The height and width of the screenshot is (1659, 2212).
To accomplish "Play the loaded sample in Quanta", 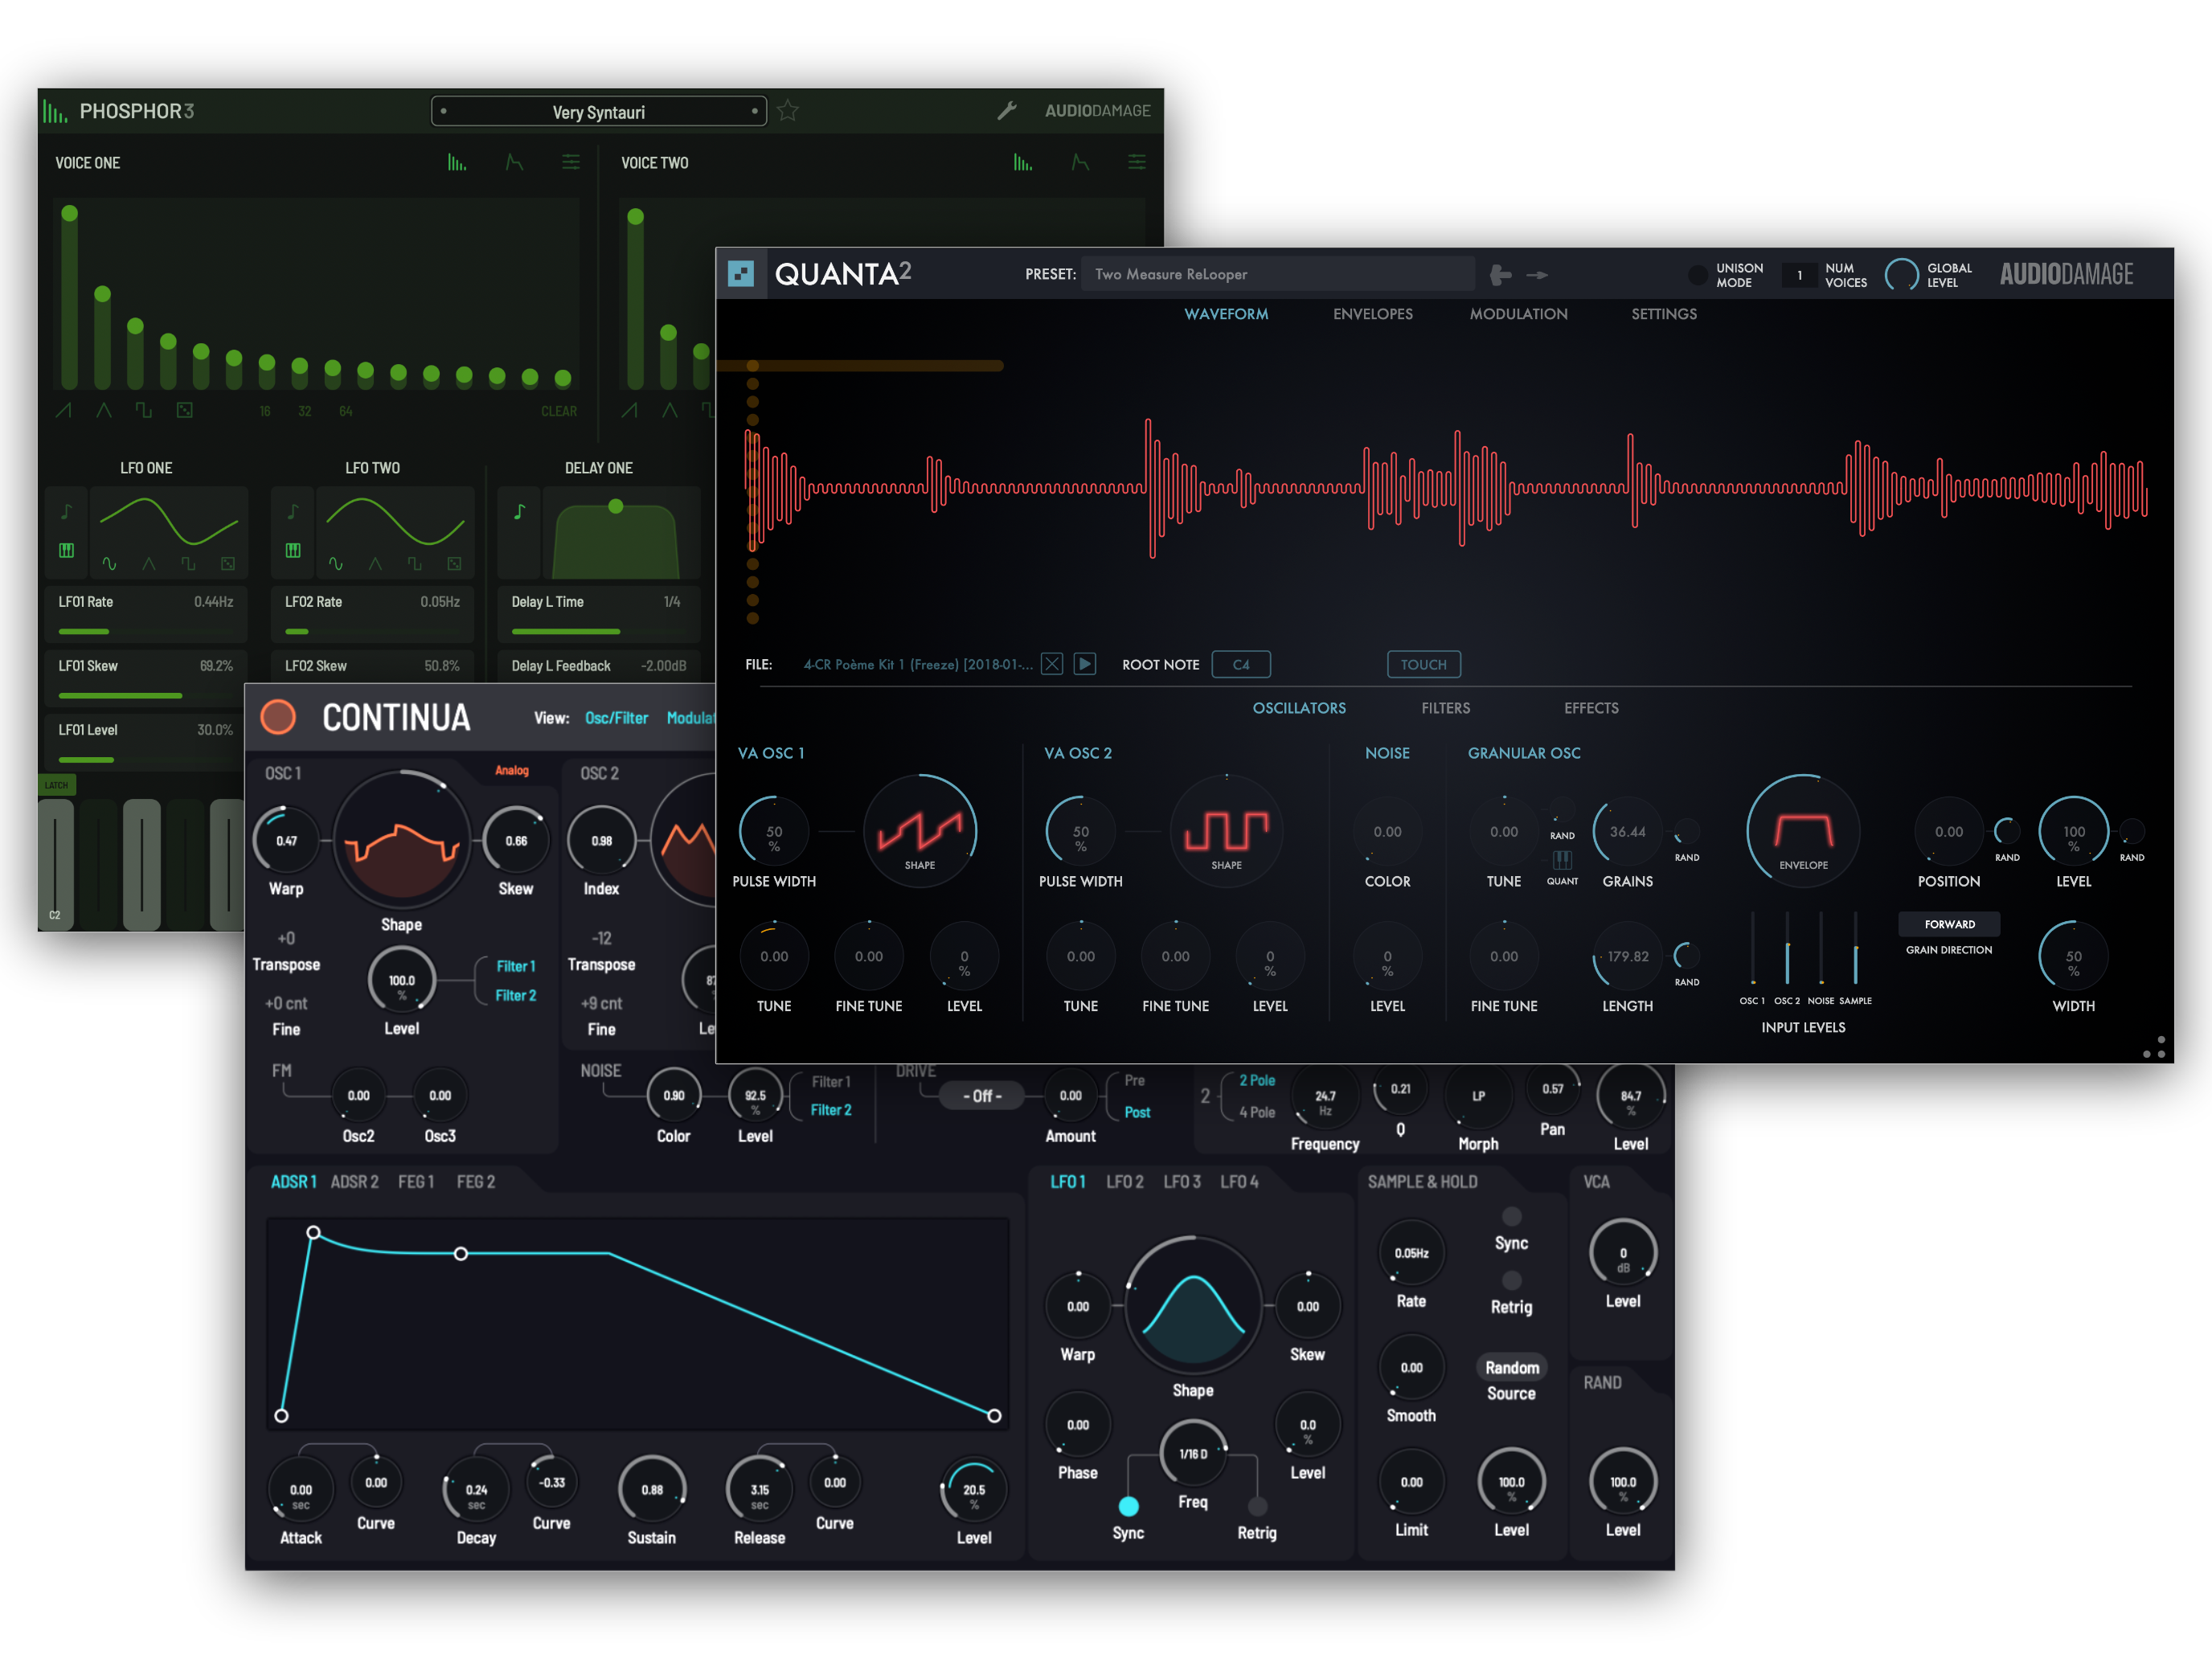I will click(1085, 664).
